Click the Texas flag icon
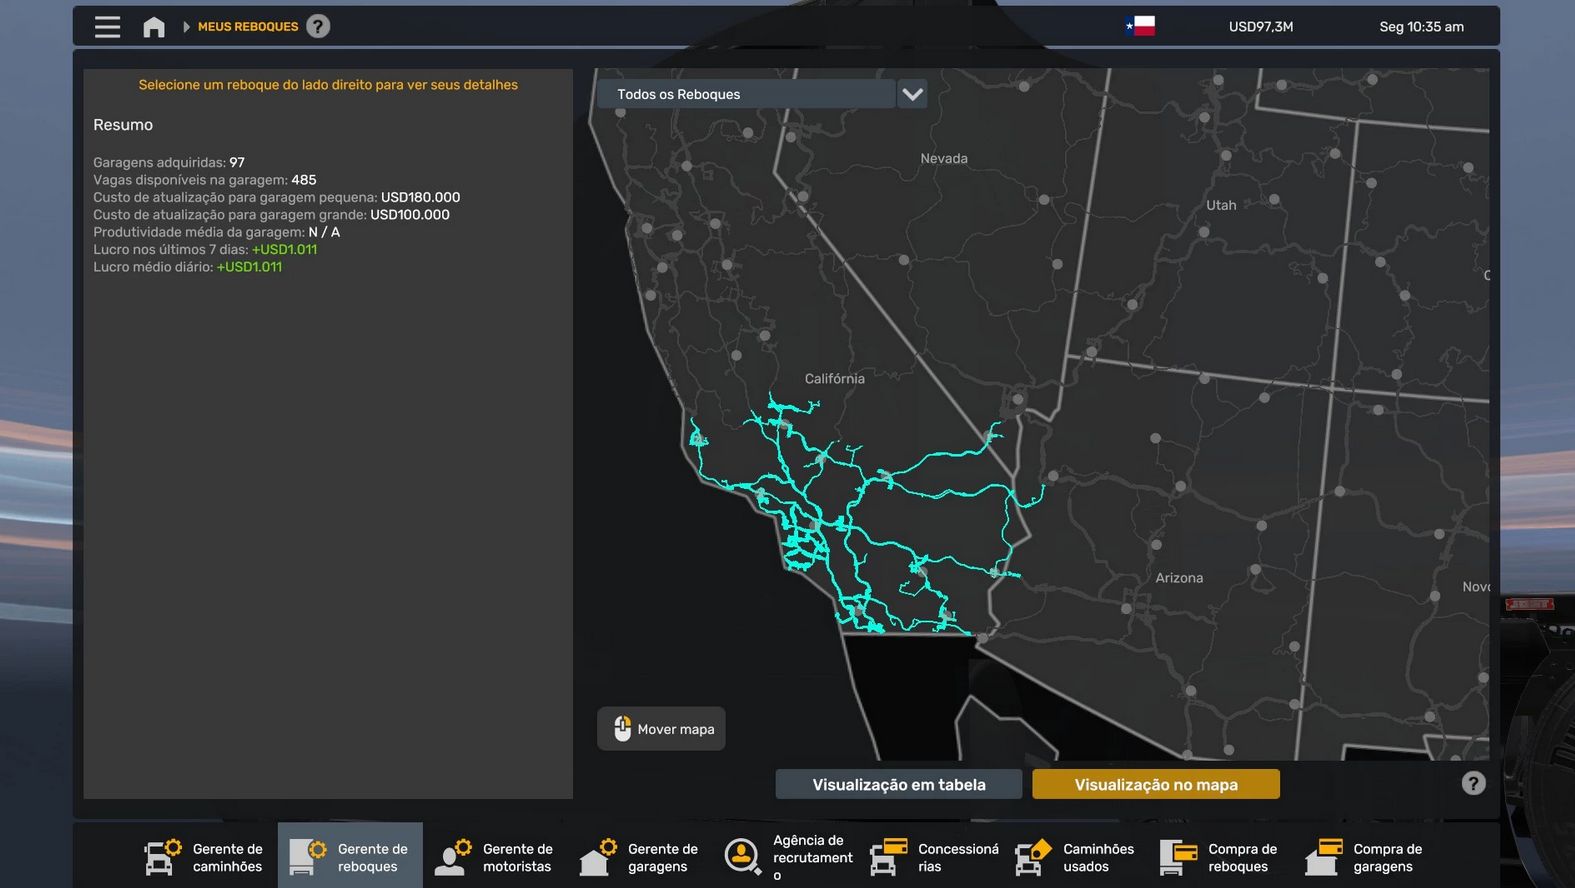The height and width of the screenshot is (888, 1575). pos(1140,26)
